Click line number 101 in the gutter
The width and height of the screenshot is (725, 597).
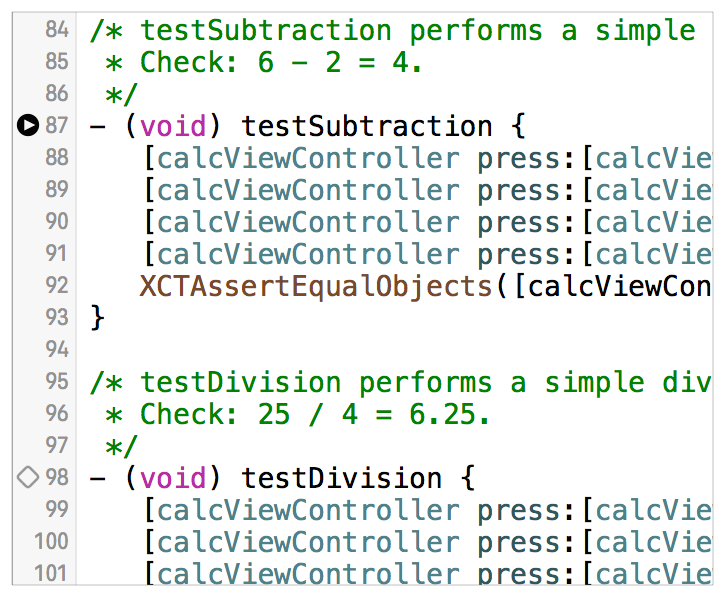[x=54, y=574]
